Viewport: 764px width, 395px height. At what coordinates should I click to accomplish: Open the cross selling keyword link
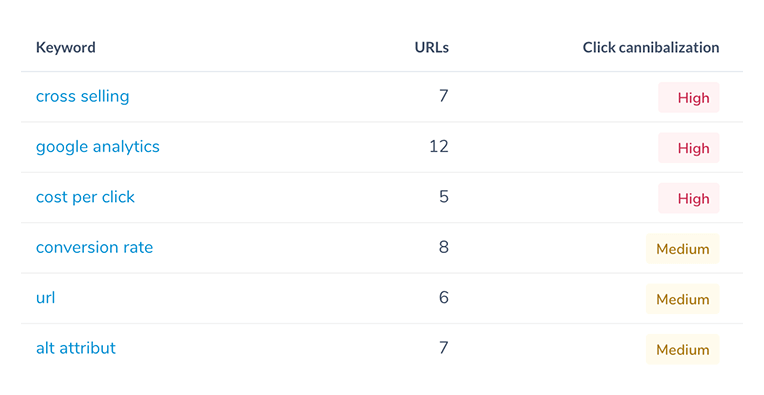[x=82, y=96]
